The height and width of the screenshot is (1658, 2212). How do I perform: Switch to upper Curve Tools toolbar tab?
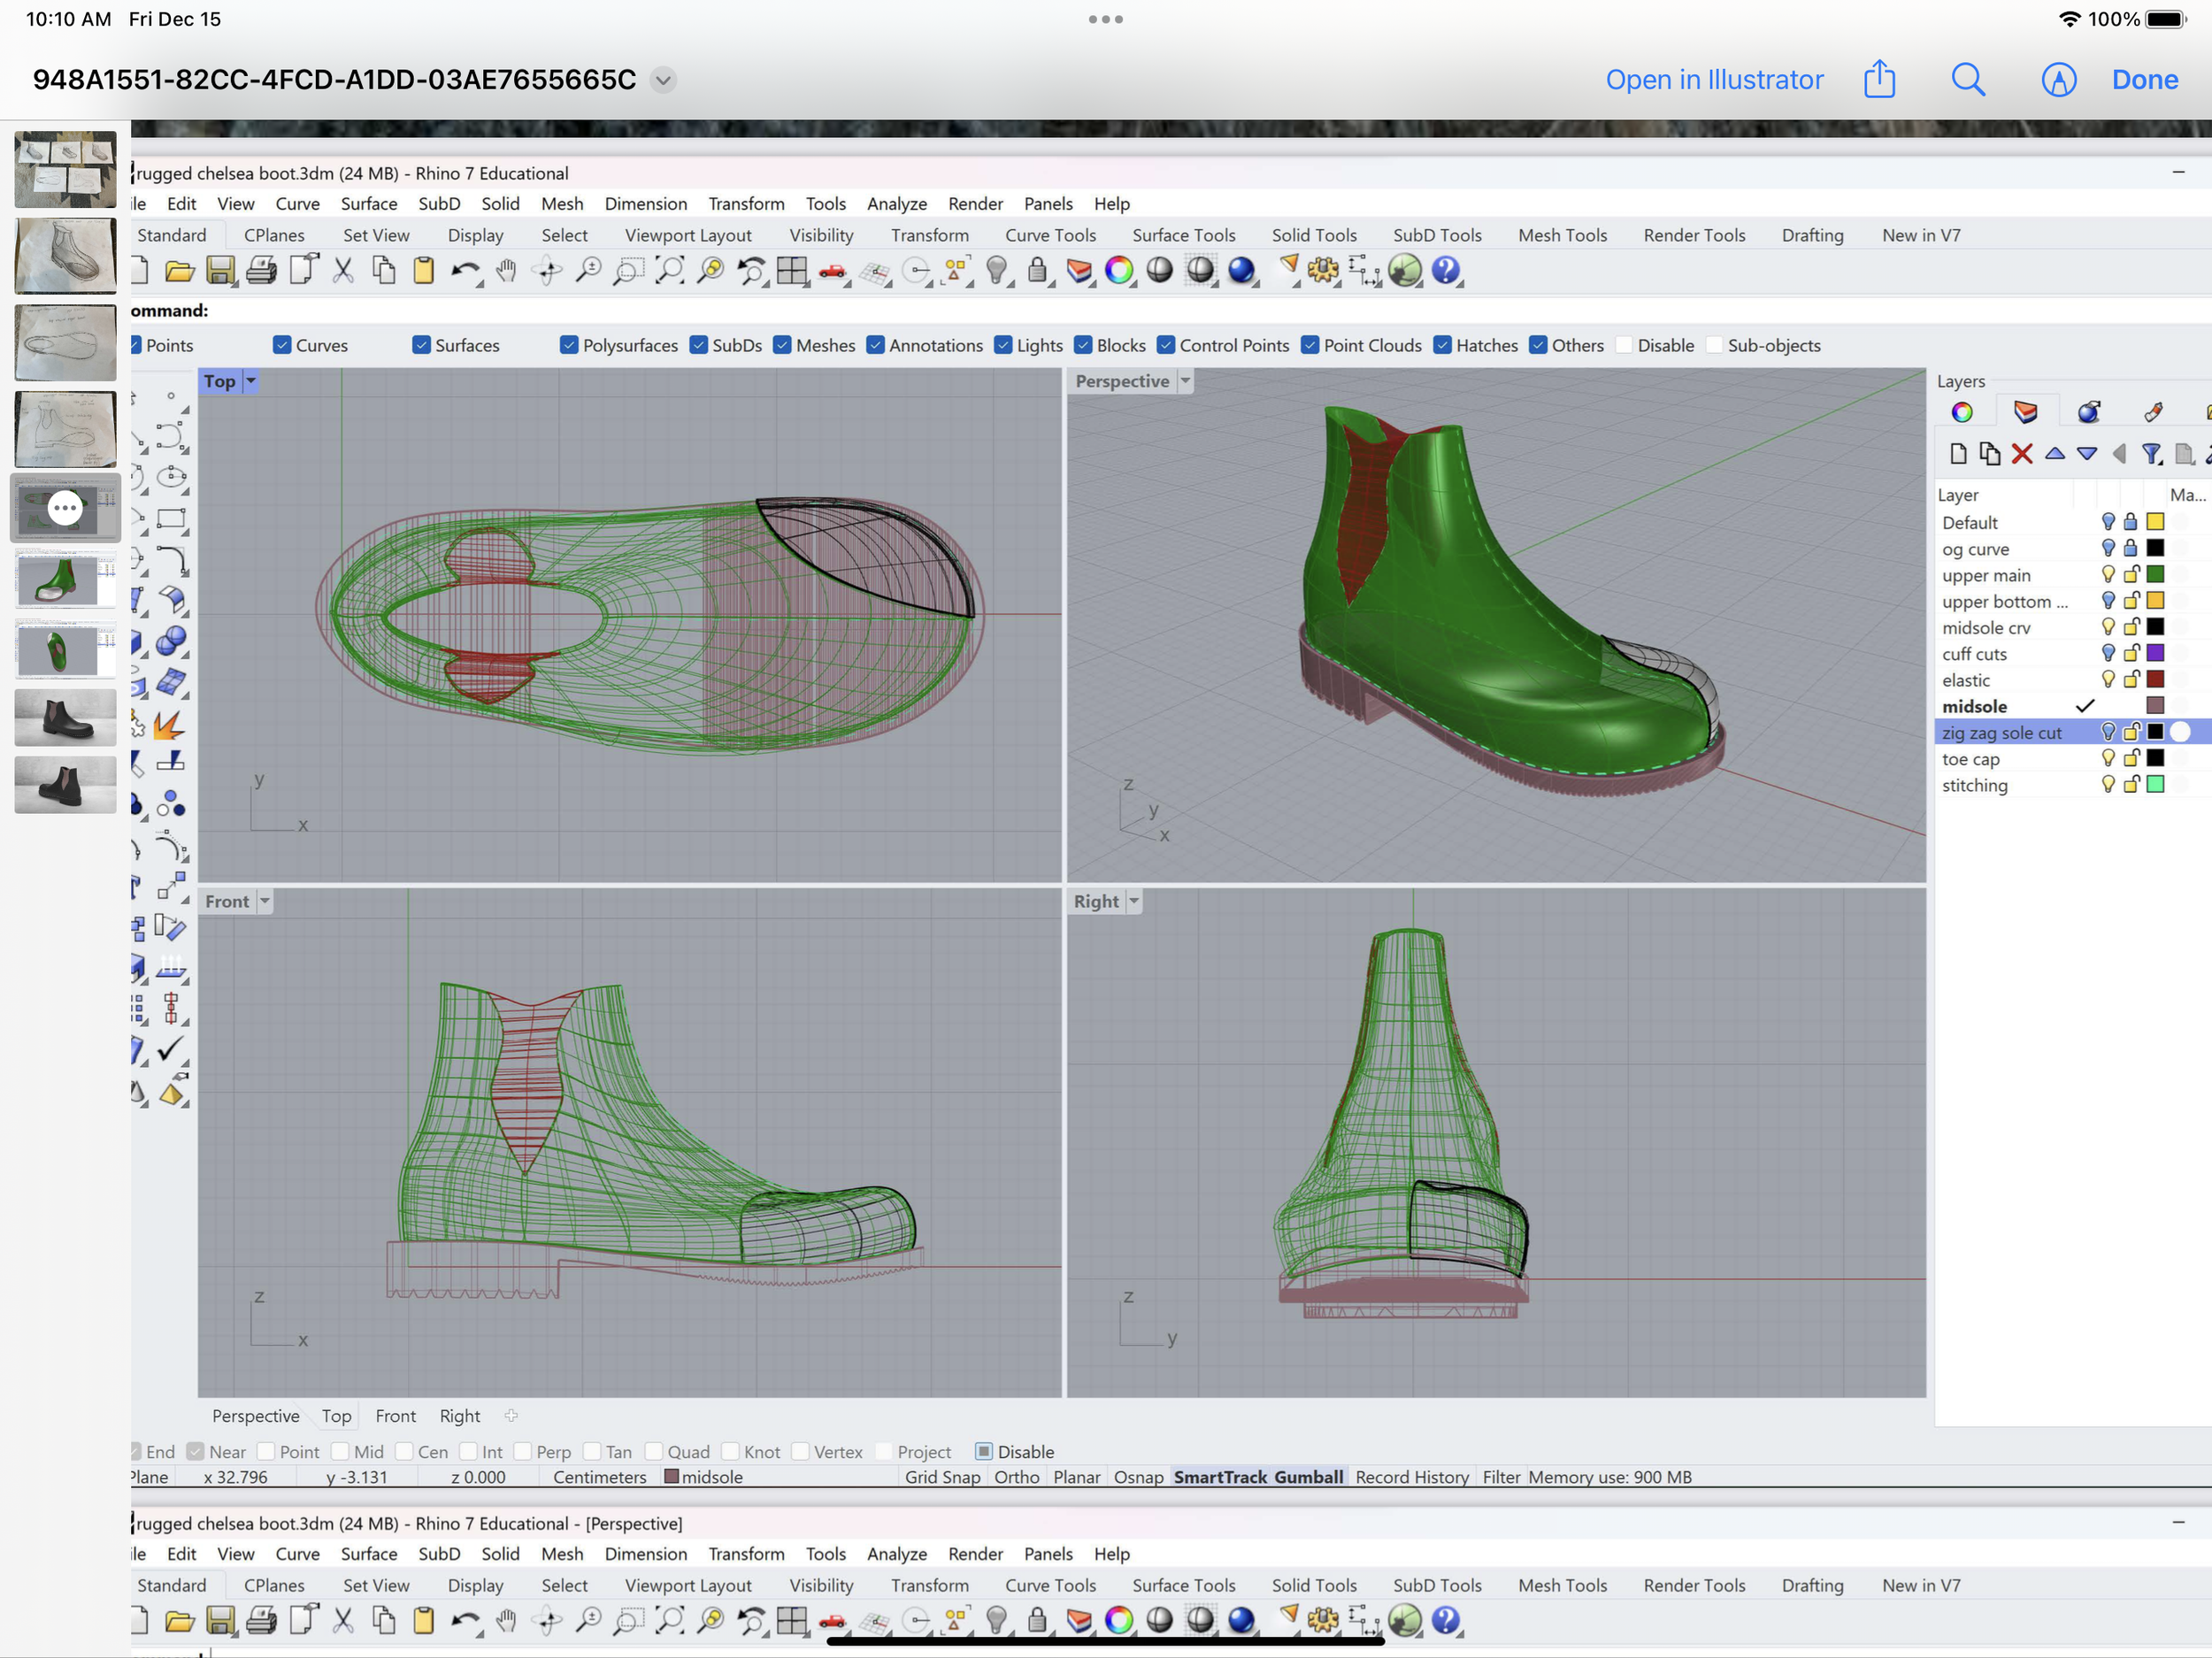coord(1050,235)
